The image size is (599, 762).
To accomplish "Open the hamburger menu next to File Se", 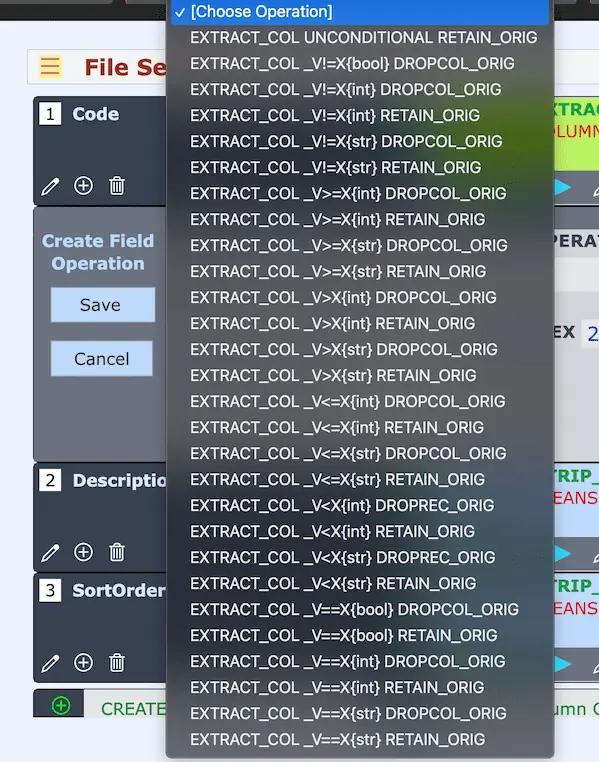I will tap(50, 67).
